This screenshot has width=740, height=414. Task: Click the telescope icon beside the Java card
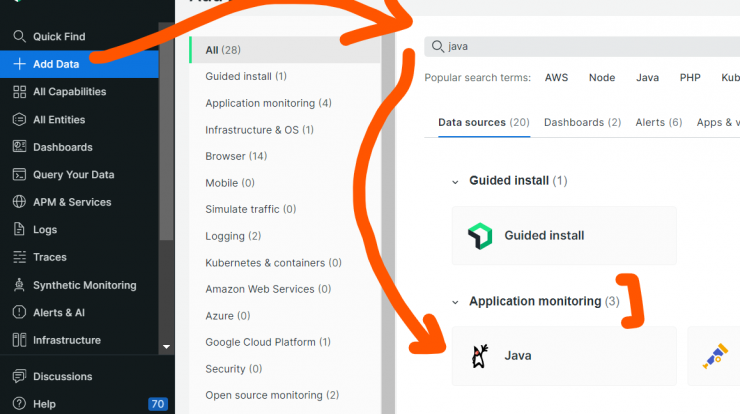(x=715, y=356)
